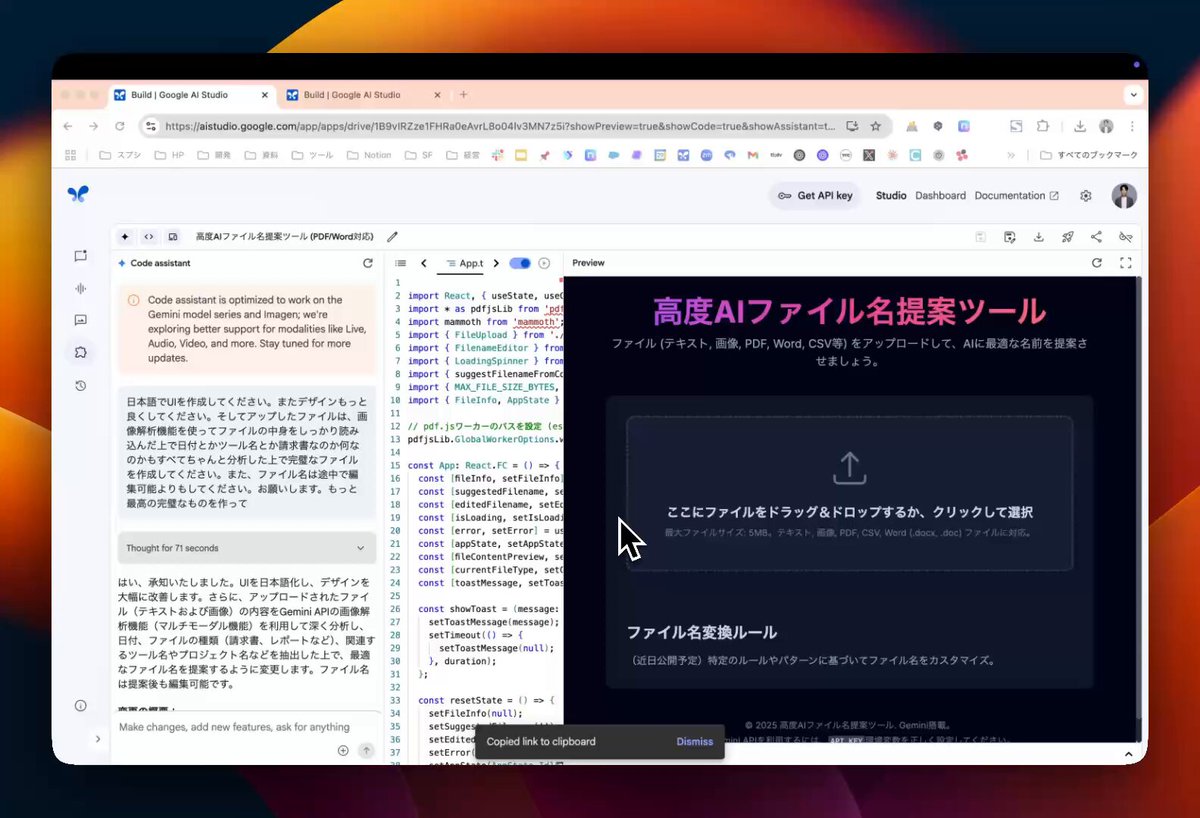Click the Google AI Studio butterfly logo
This screenshot has width=1200, height=818.
[x=78, y=194]
